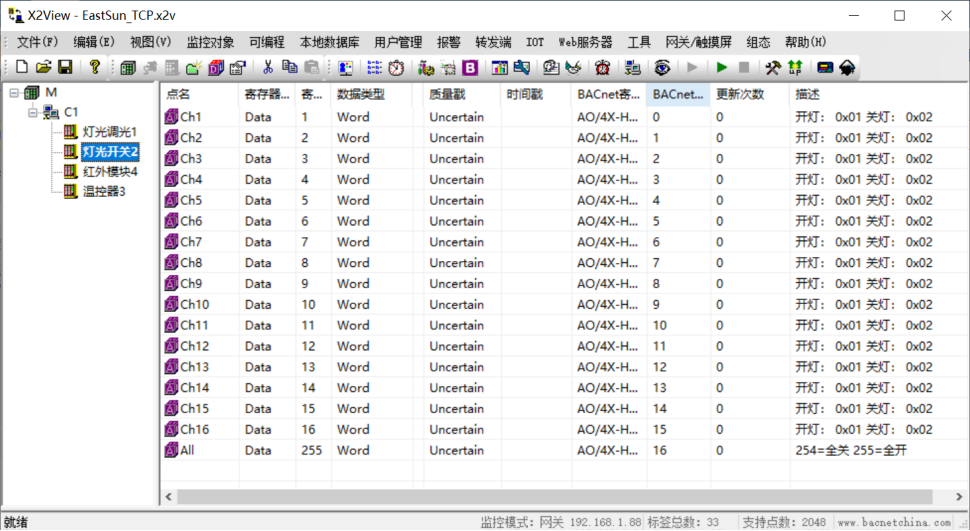Click the New file toolbar icon
Viewport: 970px width, 531px height.
tap(22, 67)
